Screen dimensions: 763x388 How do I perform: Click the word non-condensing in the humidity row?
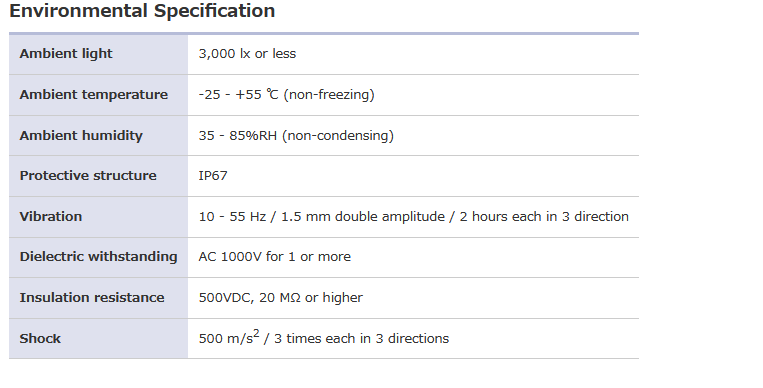[x=338, y=135]
